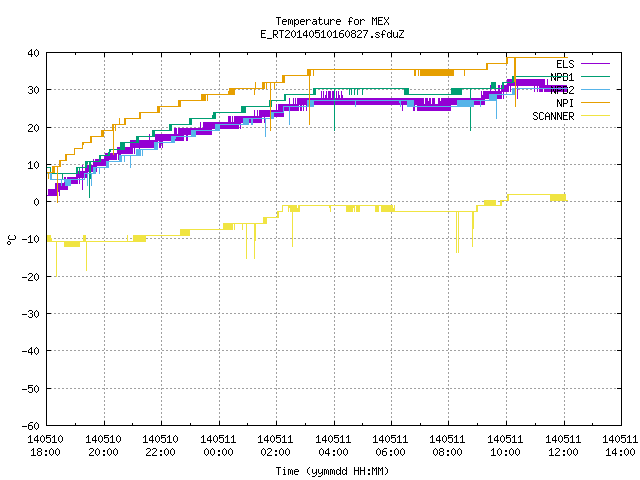Click the x-axis tick time 06:00
Screen dimensions: 640x480
click(391, 452)
